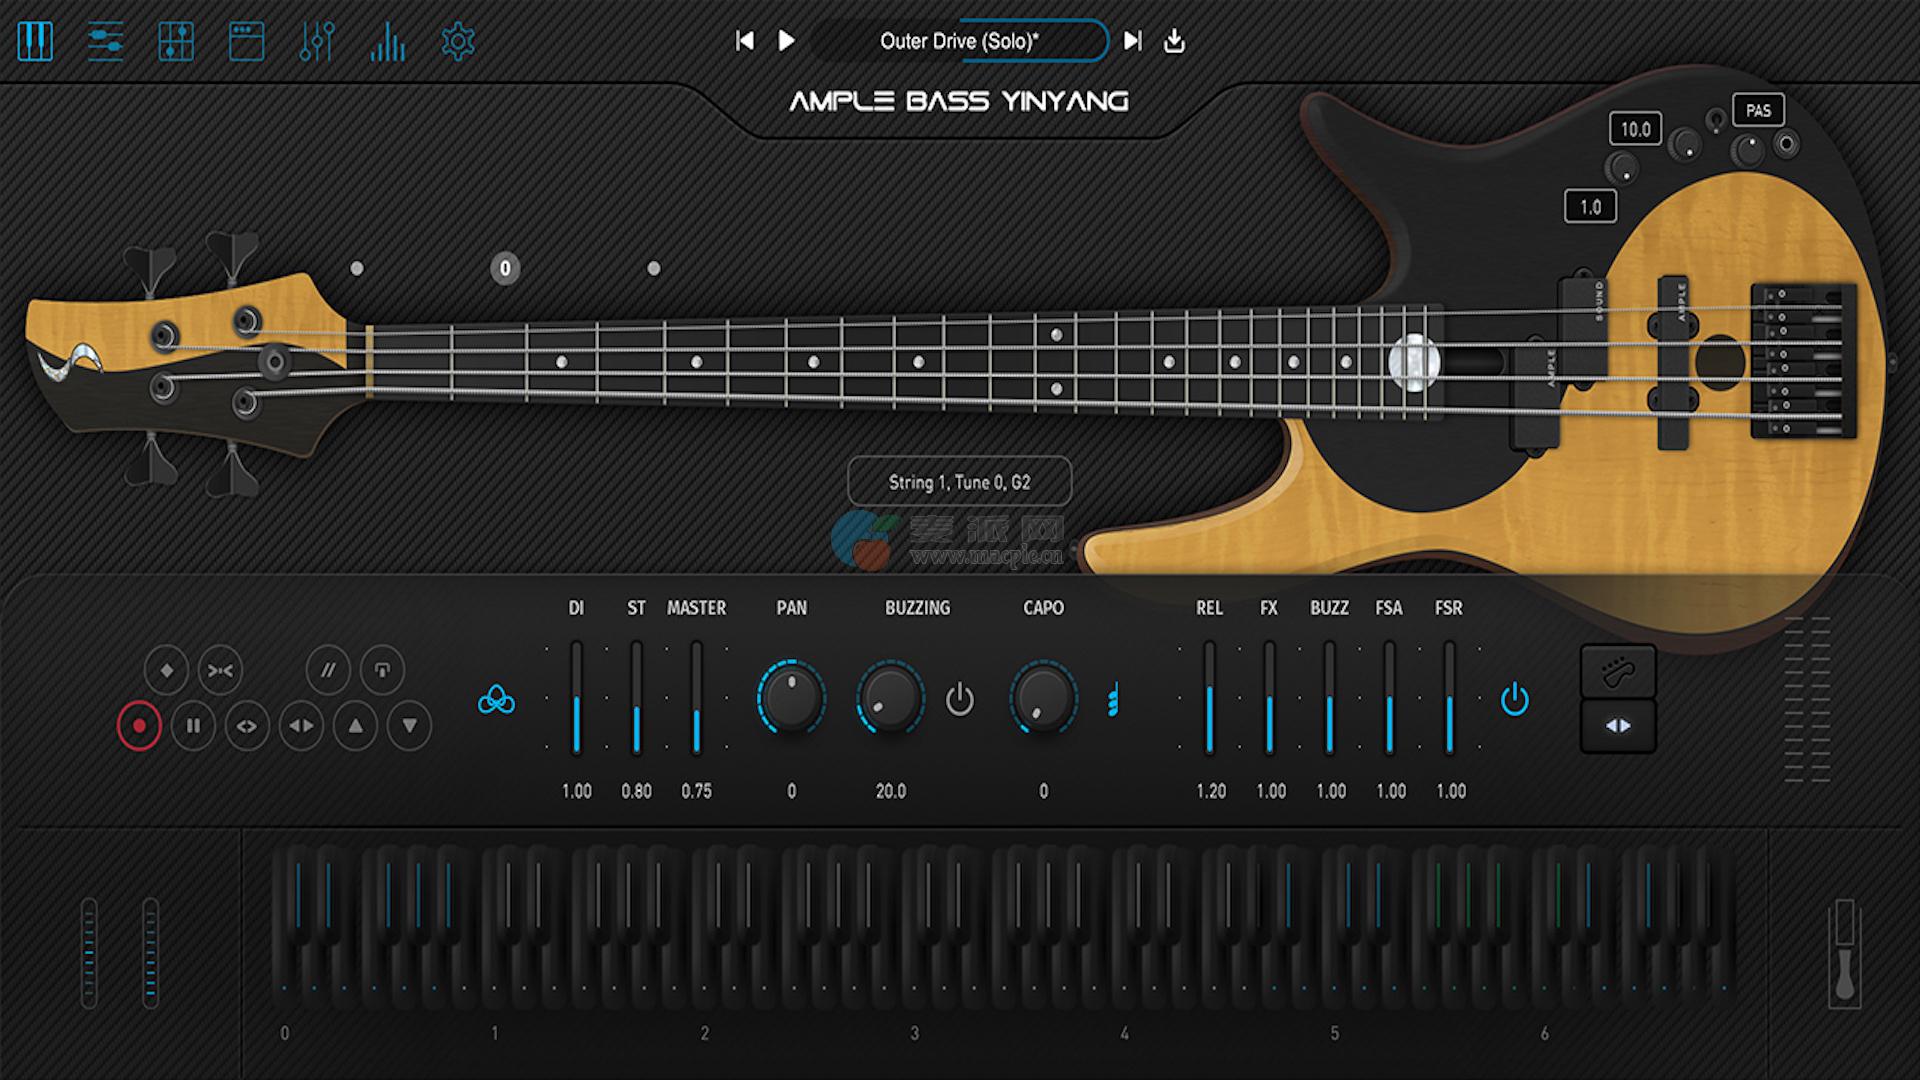
Task: Click the left-right triangles round button
Action: pos(301,726)
